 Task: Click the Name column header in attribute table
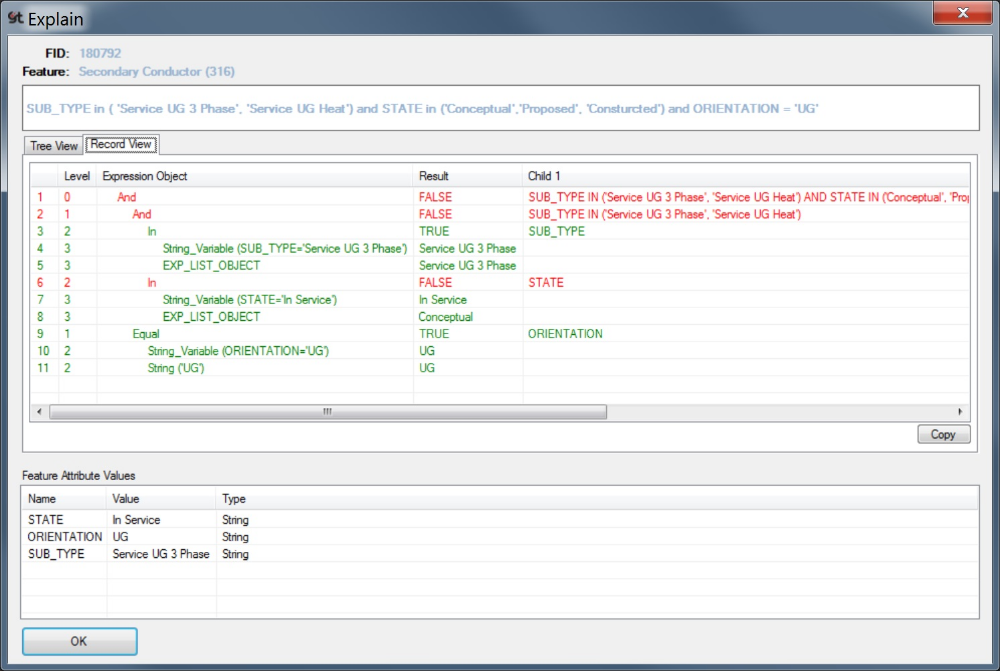click(x=64, y=499)
